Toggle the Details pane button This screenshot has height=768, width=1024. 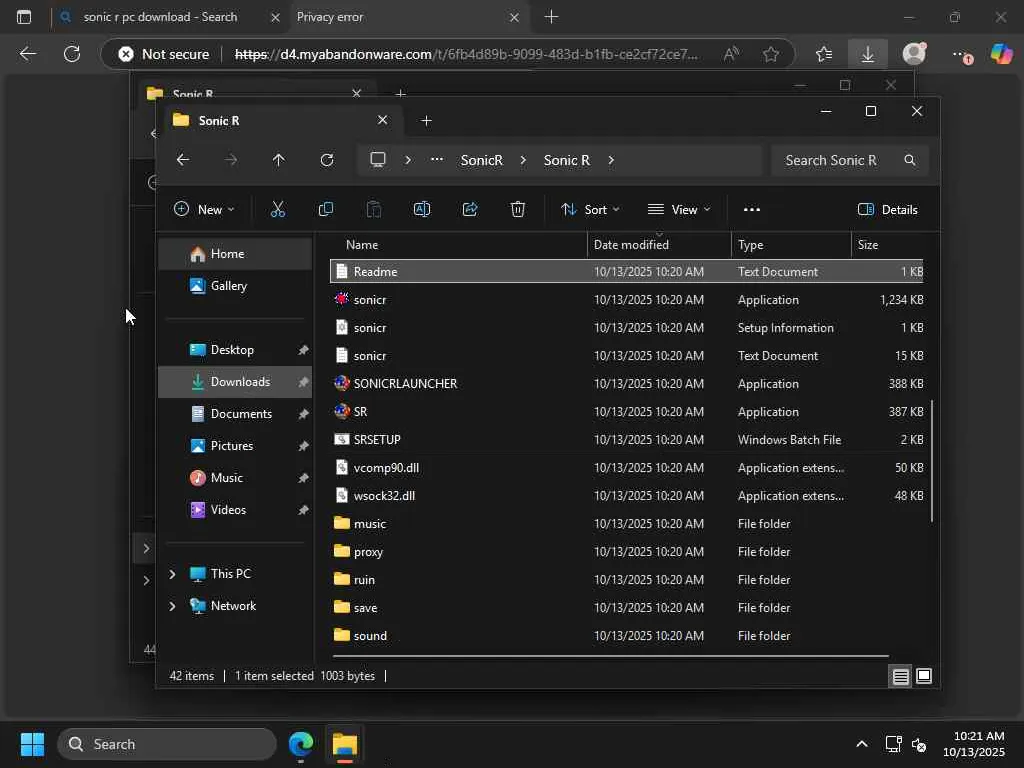(888, 209)
